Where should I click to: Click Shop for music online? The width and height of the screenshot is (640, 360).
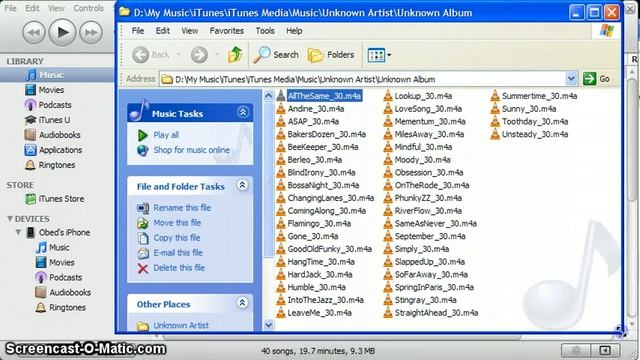click(x=191, y=150)
